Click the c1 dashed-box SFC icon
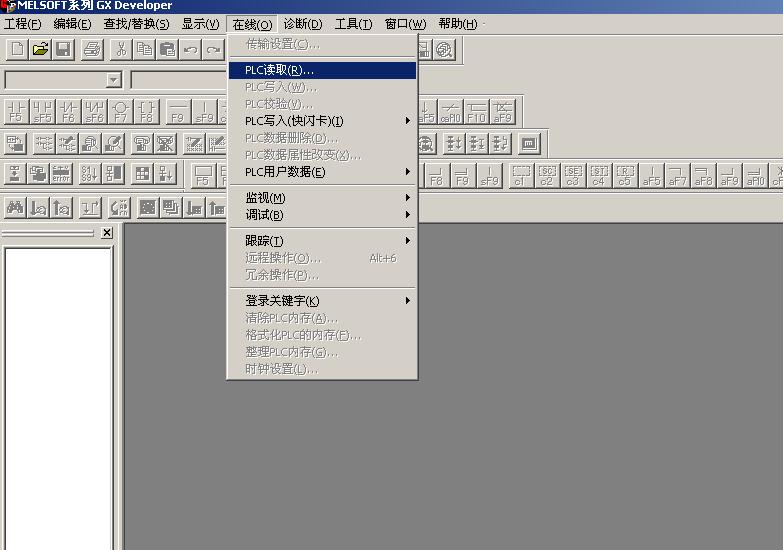 520,175
